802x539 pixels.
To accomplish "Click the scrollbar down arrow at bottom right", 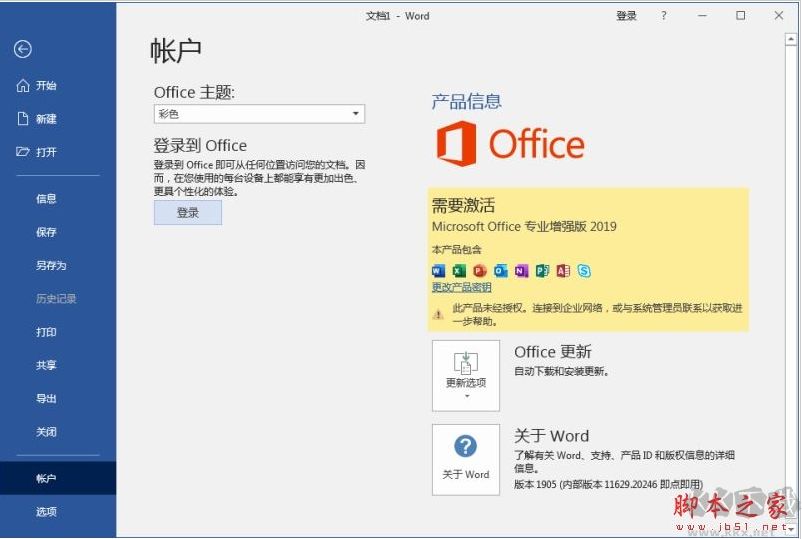I will coord(791,529).
